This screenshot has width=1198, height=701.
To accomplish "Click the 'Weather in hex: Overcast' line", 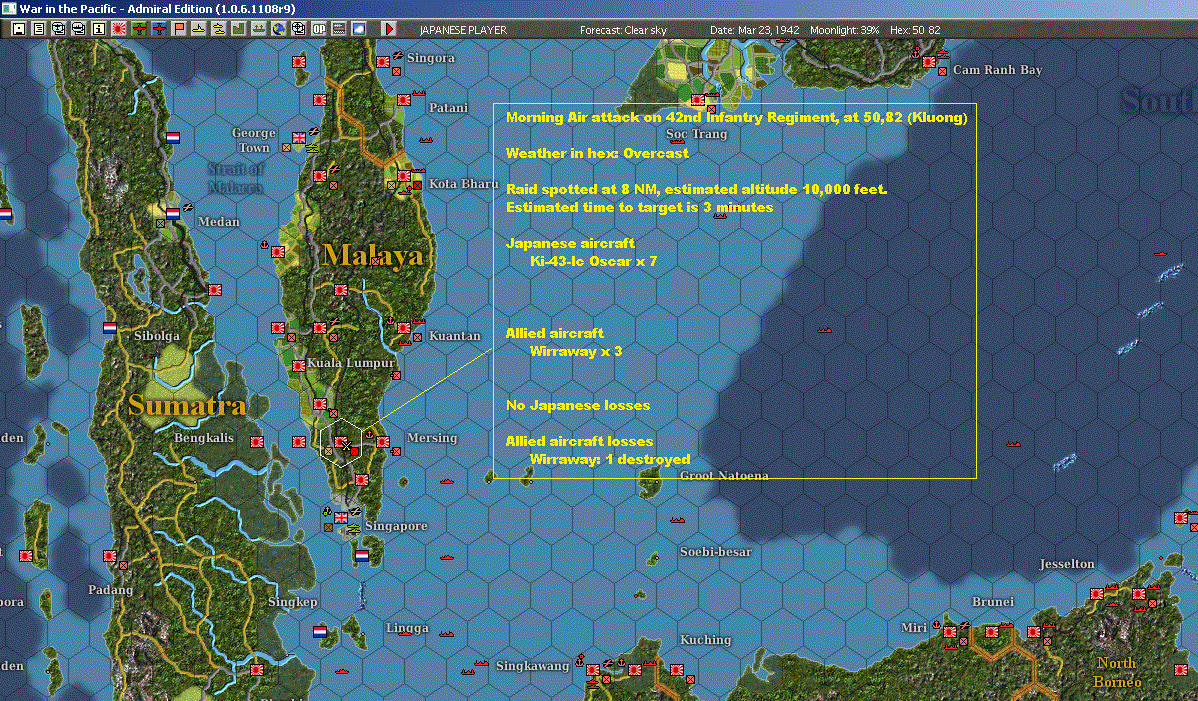I will 597,153.
